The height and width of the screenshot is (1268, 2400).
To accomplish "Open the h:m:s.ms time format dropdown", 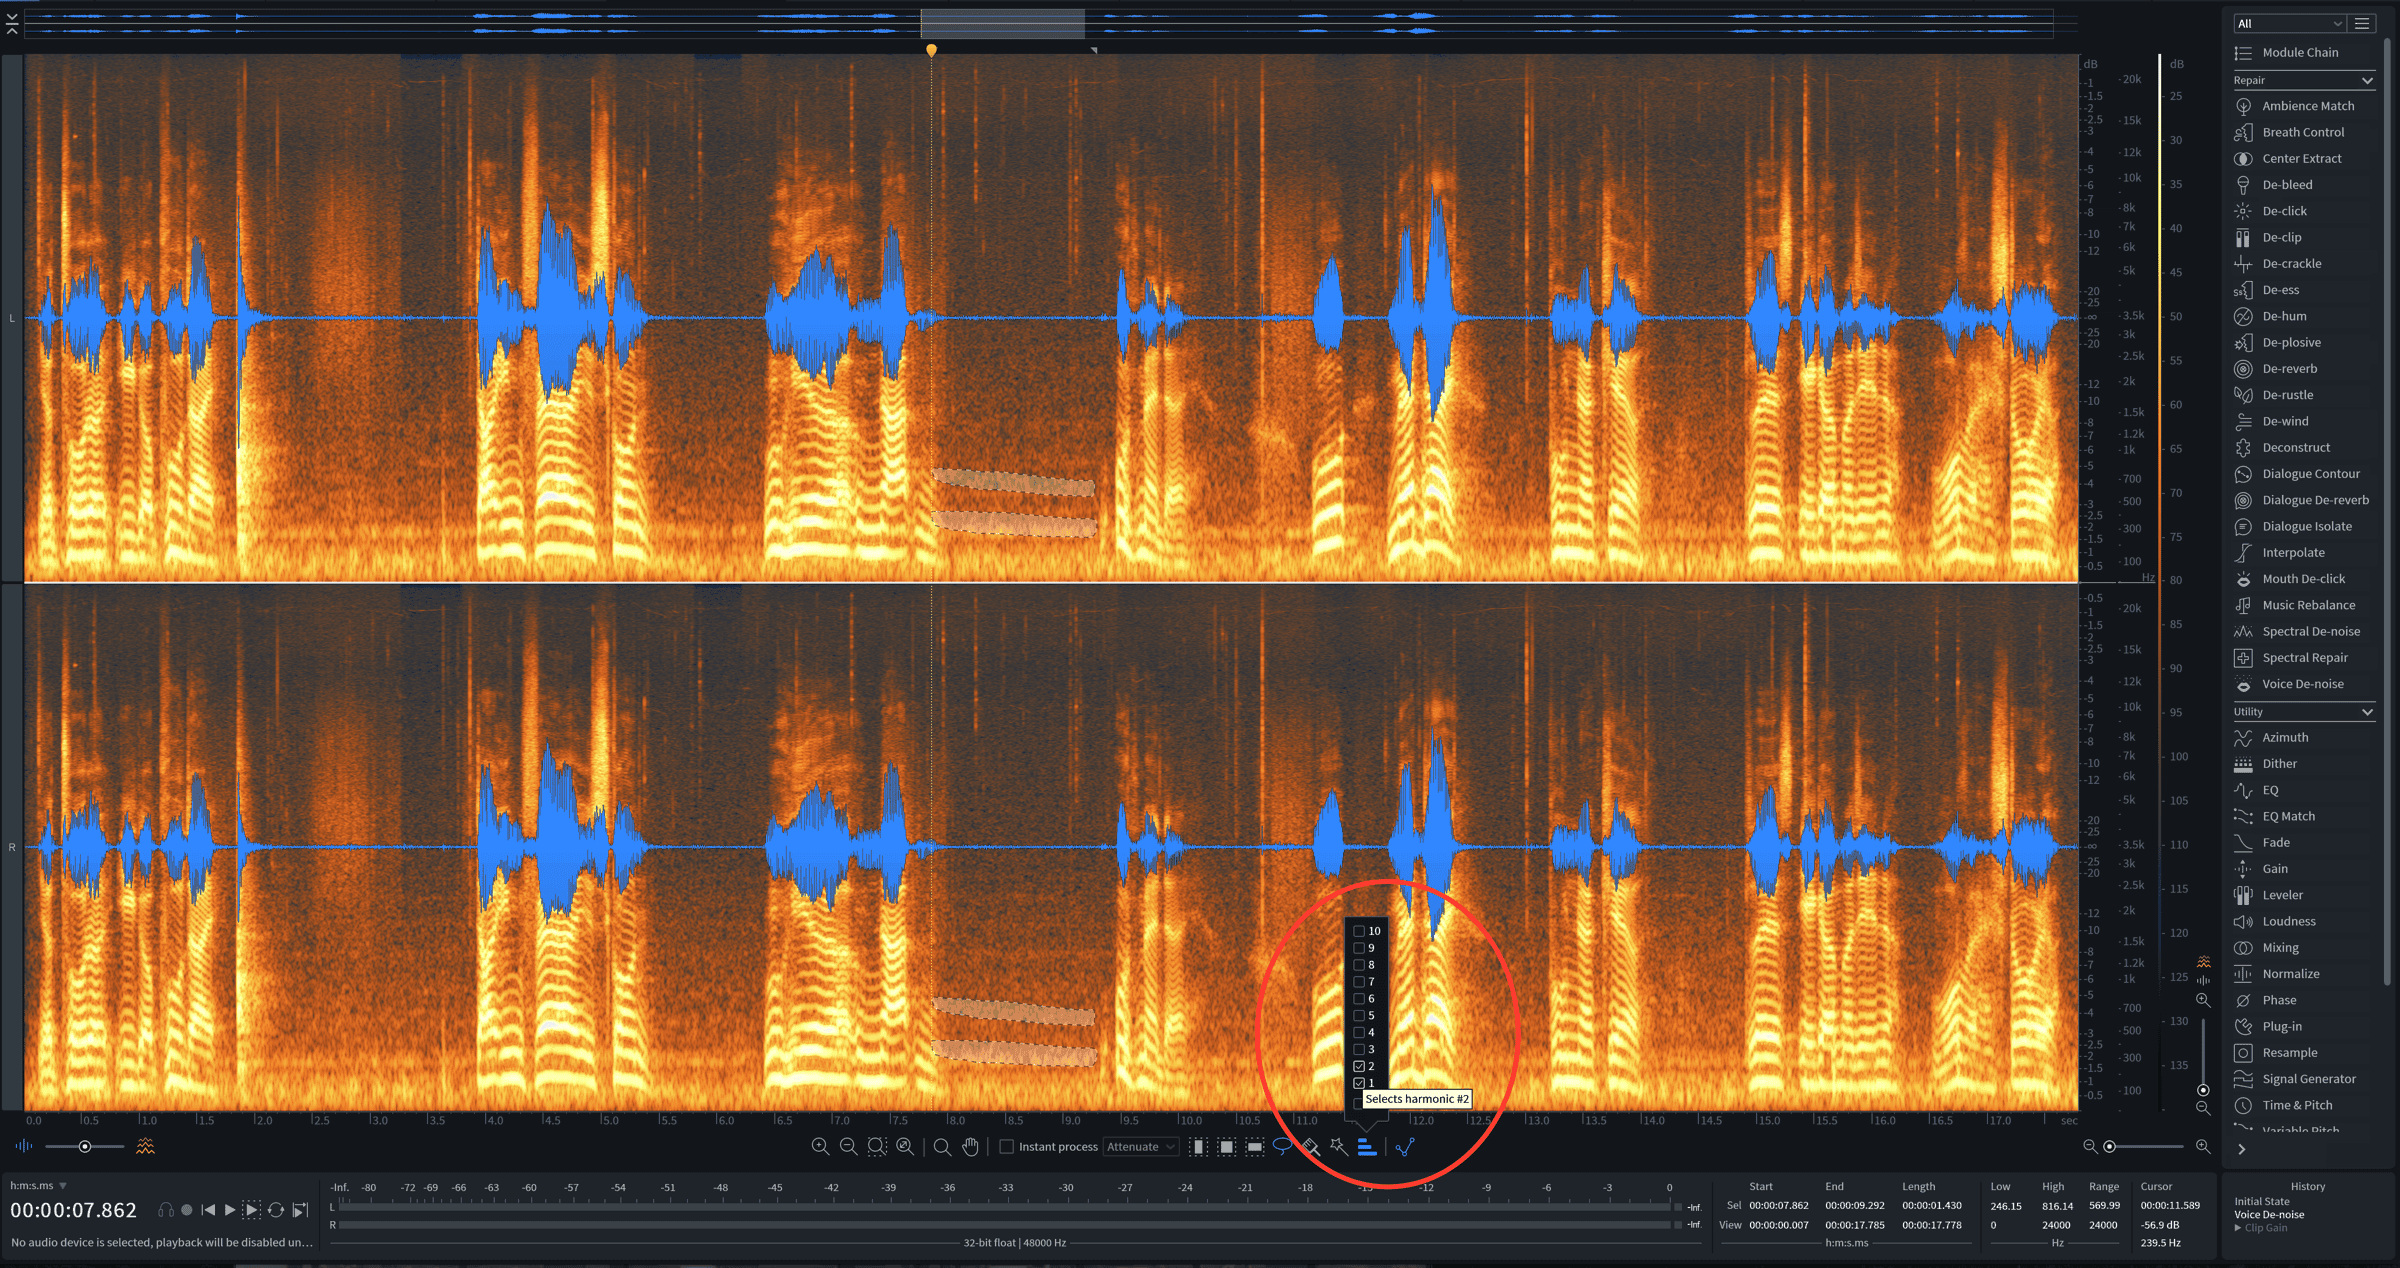I will coord(38,1186).
